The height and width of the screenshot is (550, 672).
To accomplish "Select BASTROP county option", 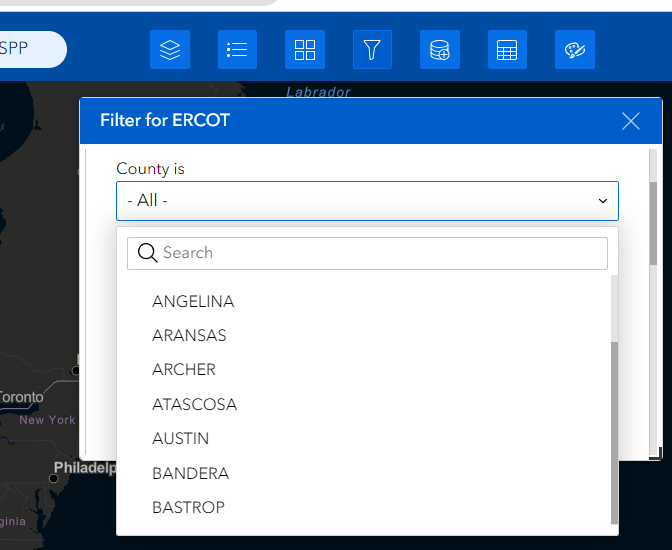I will click(x=188, y=507).
